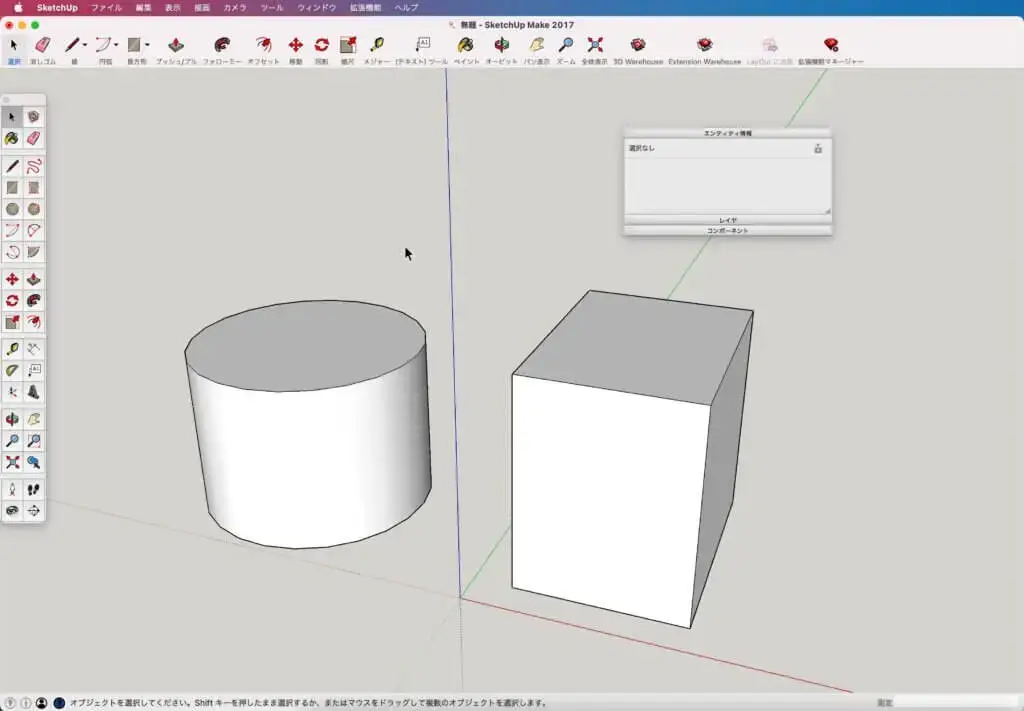Collapse the エンティティ情報 panel header
The height and width of the screenshot is (711, 1024).
point(728,133)
